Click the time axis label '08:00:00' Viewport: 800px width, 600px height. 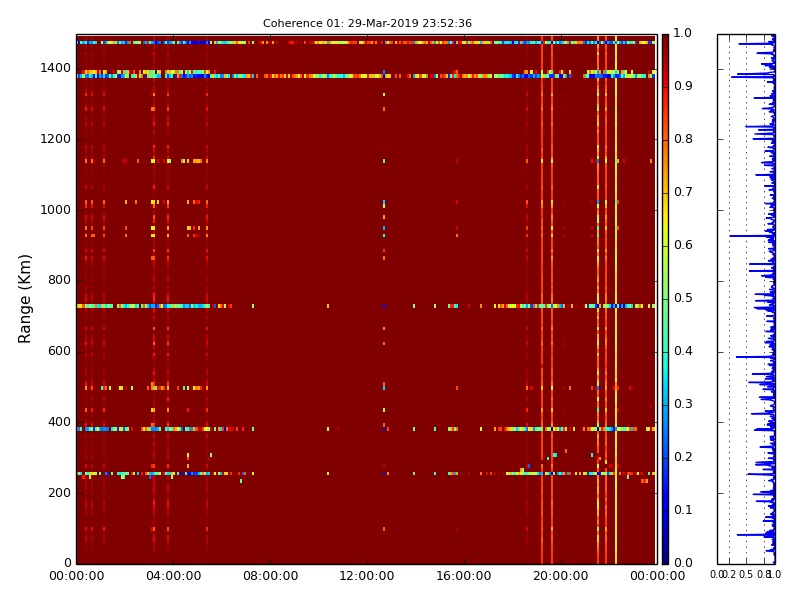pos(270,576)
